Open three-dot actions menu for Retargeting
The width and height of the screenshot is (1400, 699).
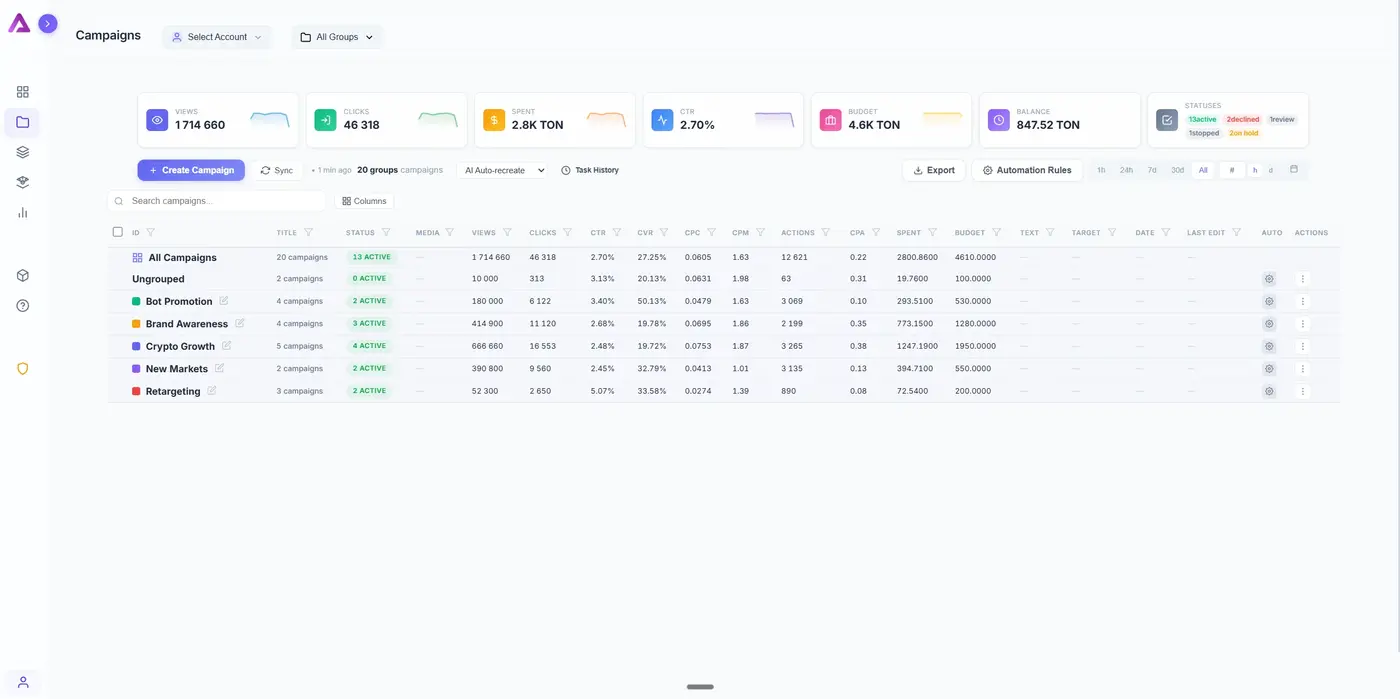point(1302,391)
